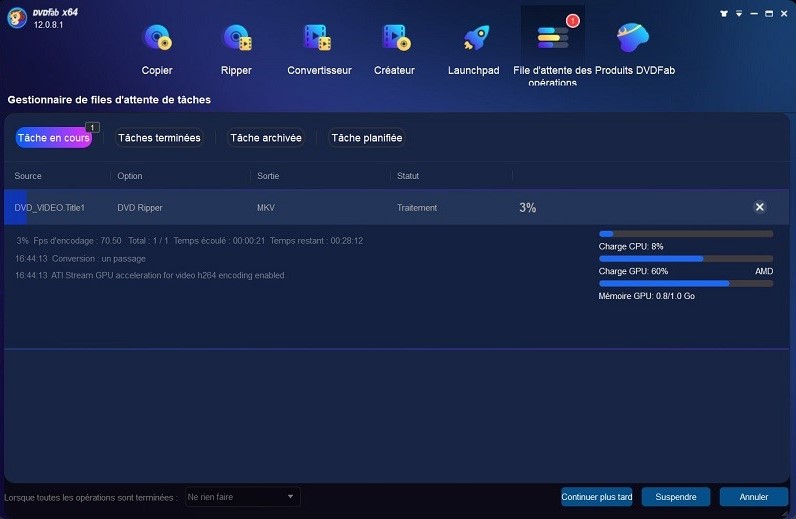Click the 'Charge CPU: 8%' label
796x519 pixels.
[x=631, y=246]
